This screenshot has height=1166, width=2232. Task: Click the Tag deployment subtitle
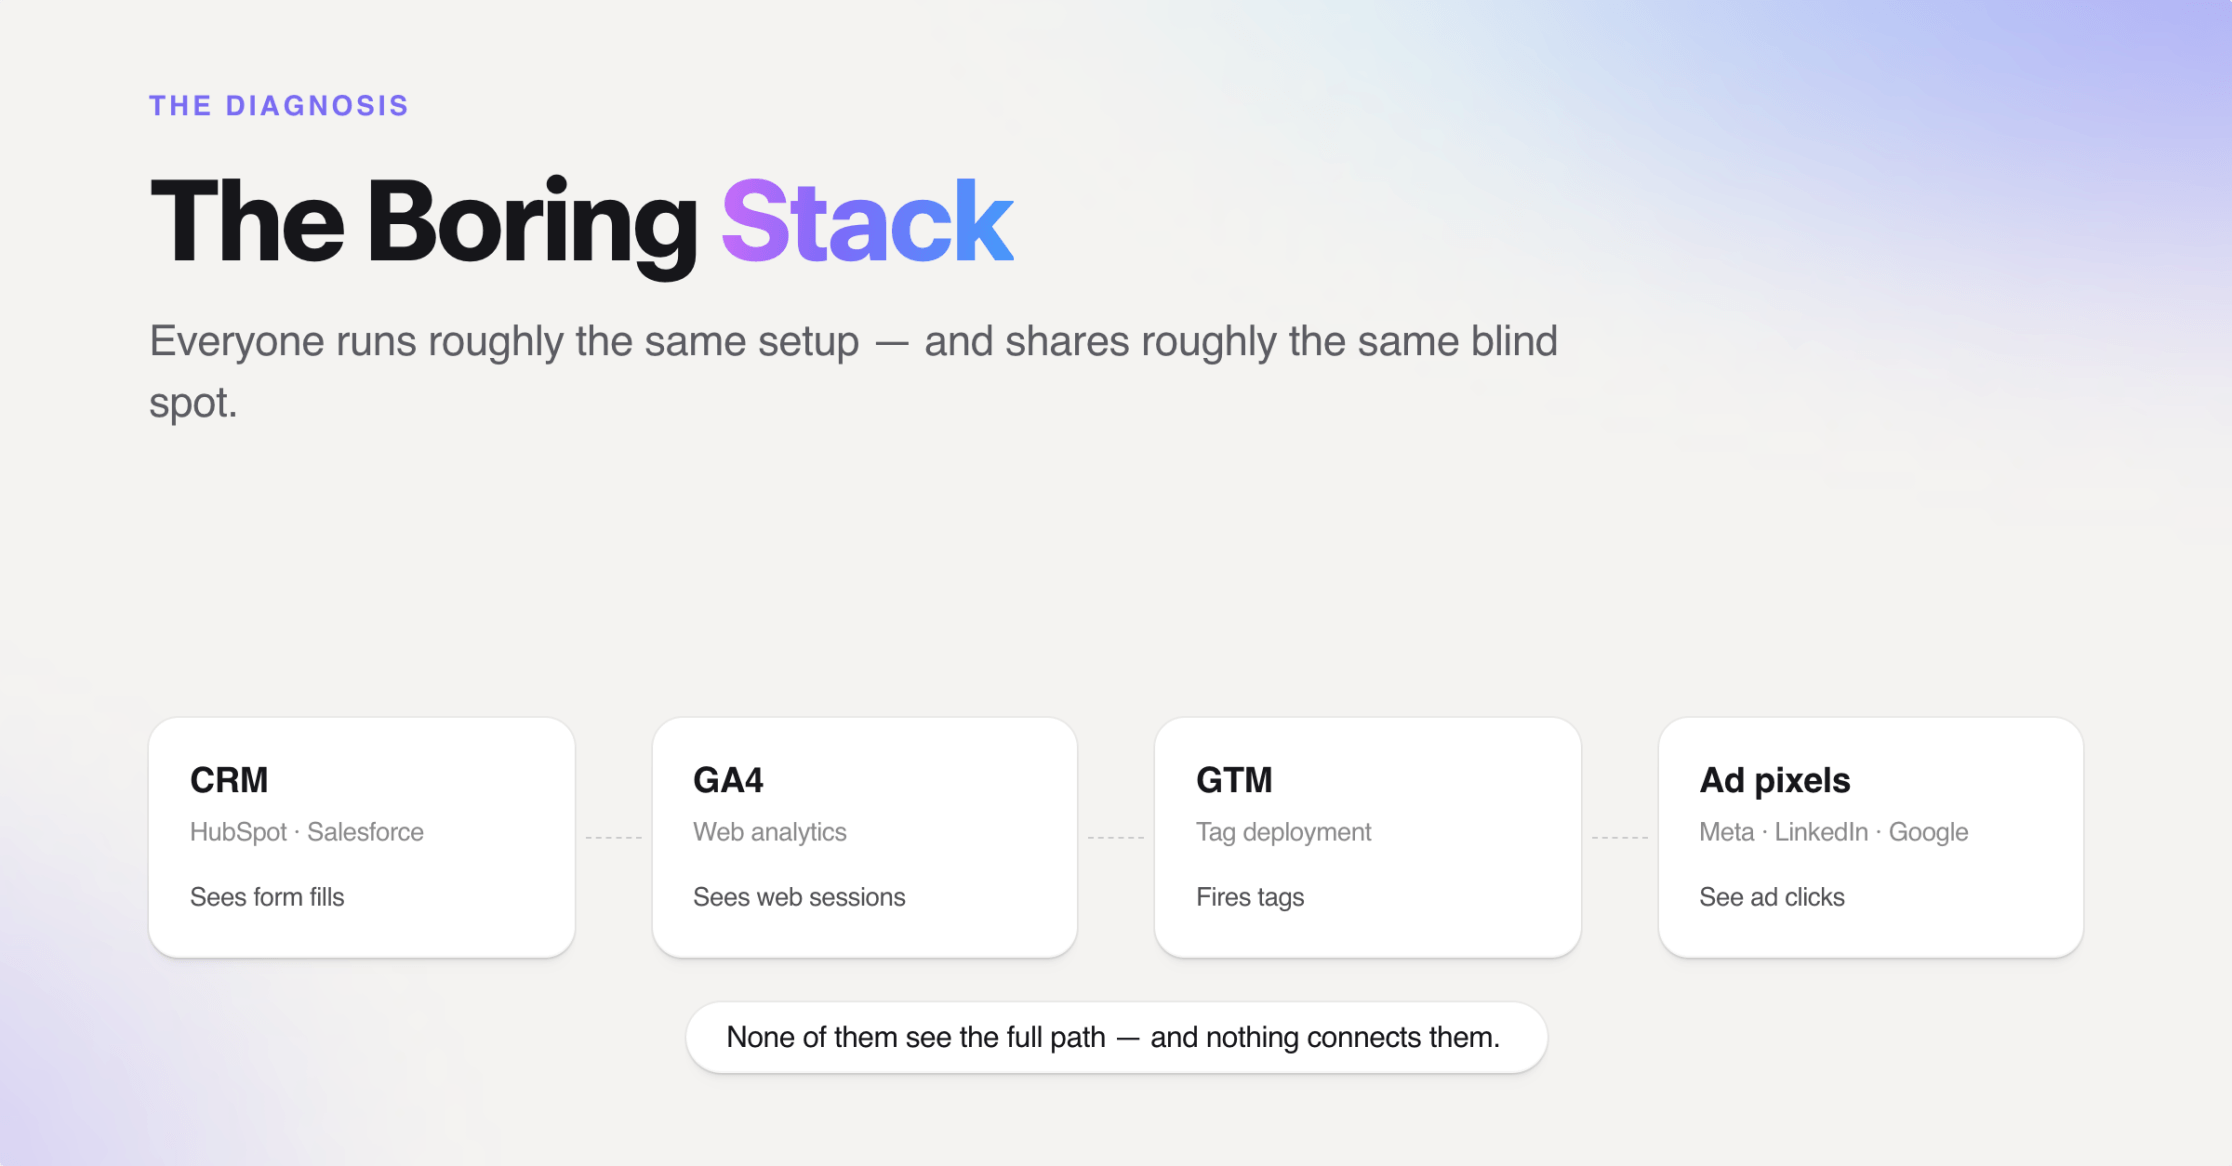click(x=1283, y=832)
